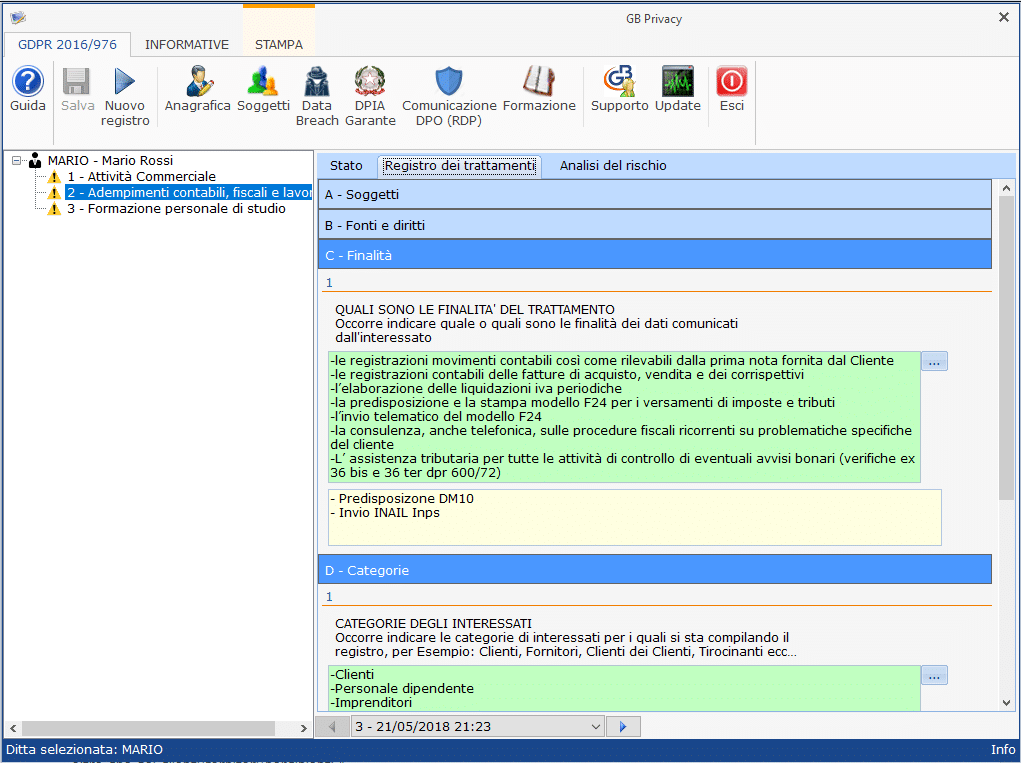The height and width of the screenshot is (763, 1021).
Task: Switch to the INFORMATIVE ribbon tab
Action: [187, 45]
